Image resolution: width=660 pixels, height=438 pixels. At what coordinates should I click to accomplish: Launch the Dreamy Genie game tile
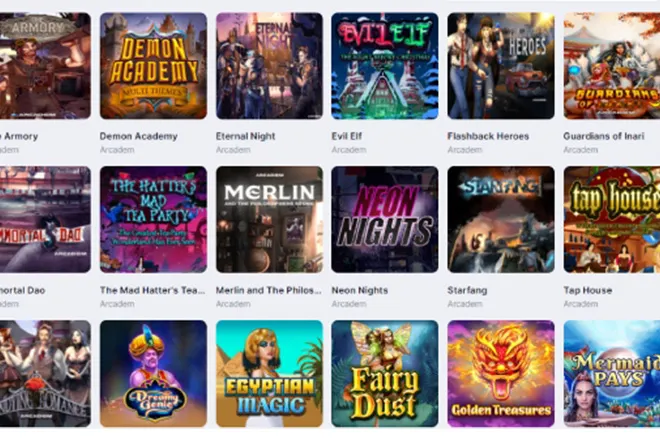153,374
